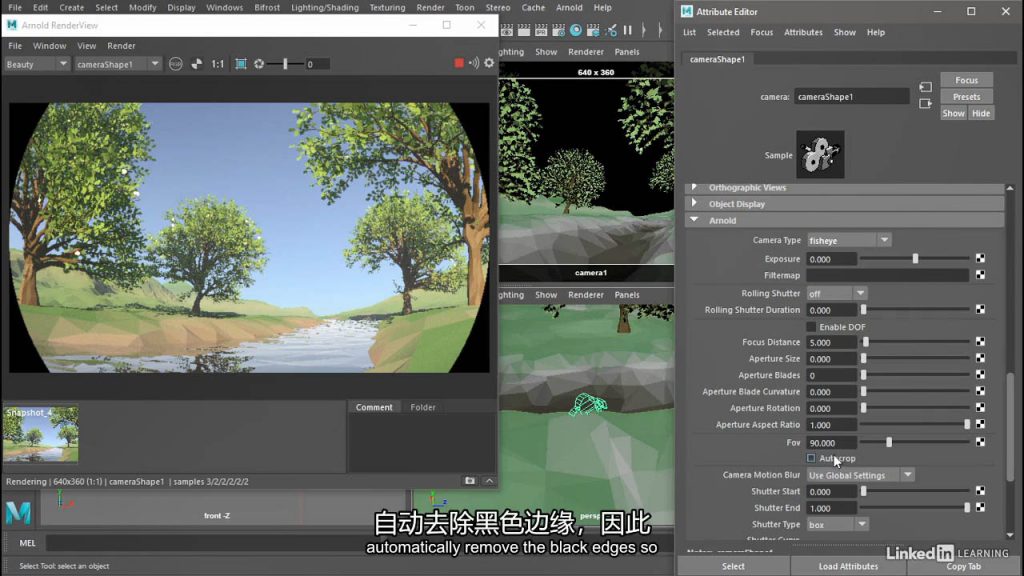Click the Presets button
1024x576 pixels.
pos(967,97)
